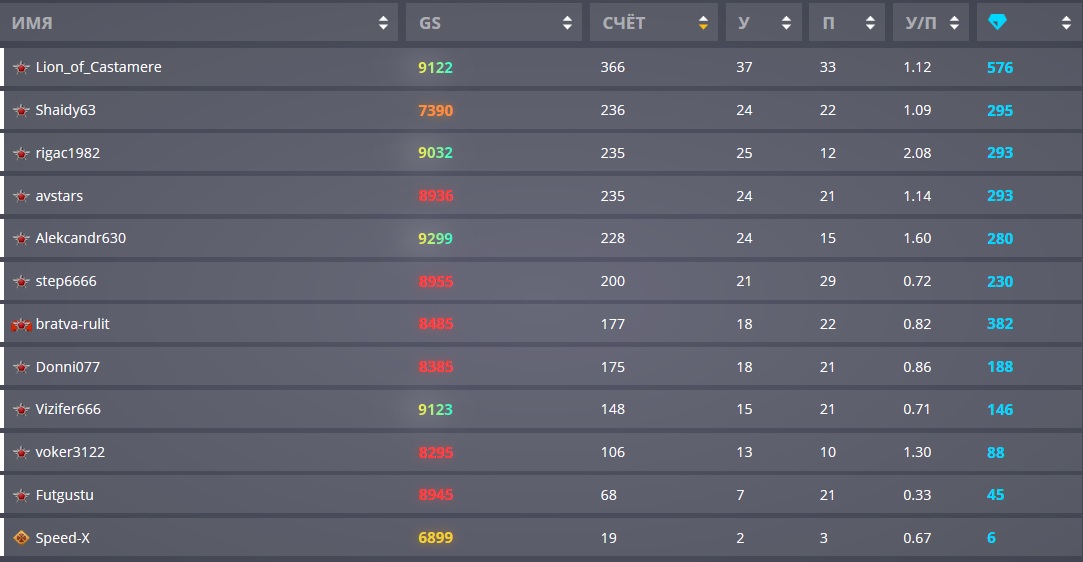Open the player name Alekcandr630
Image resolution: width=1083 pixels, height=562 pixels.
point(81,238)
